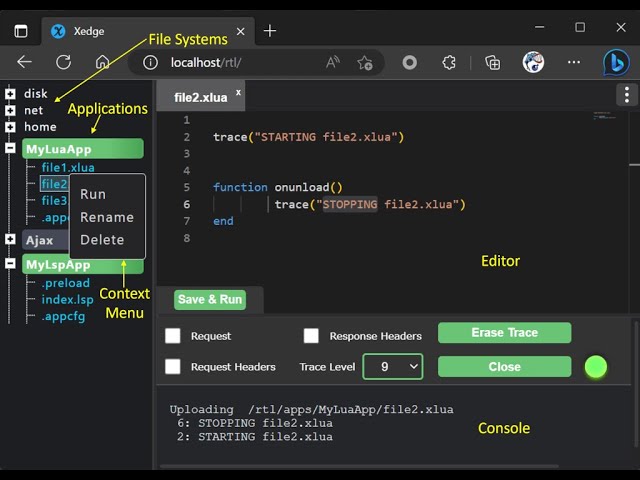Enable the Response Headers checkbox
Screen dimensions: 640x480
coord(311,336)
